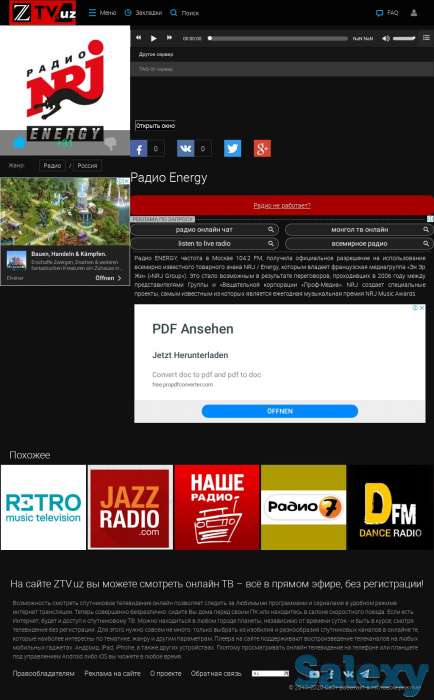Share on VK

tap(185, 149)
